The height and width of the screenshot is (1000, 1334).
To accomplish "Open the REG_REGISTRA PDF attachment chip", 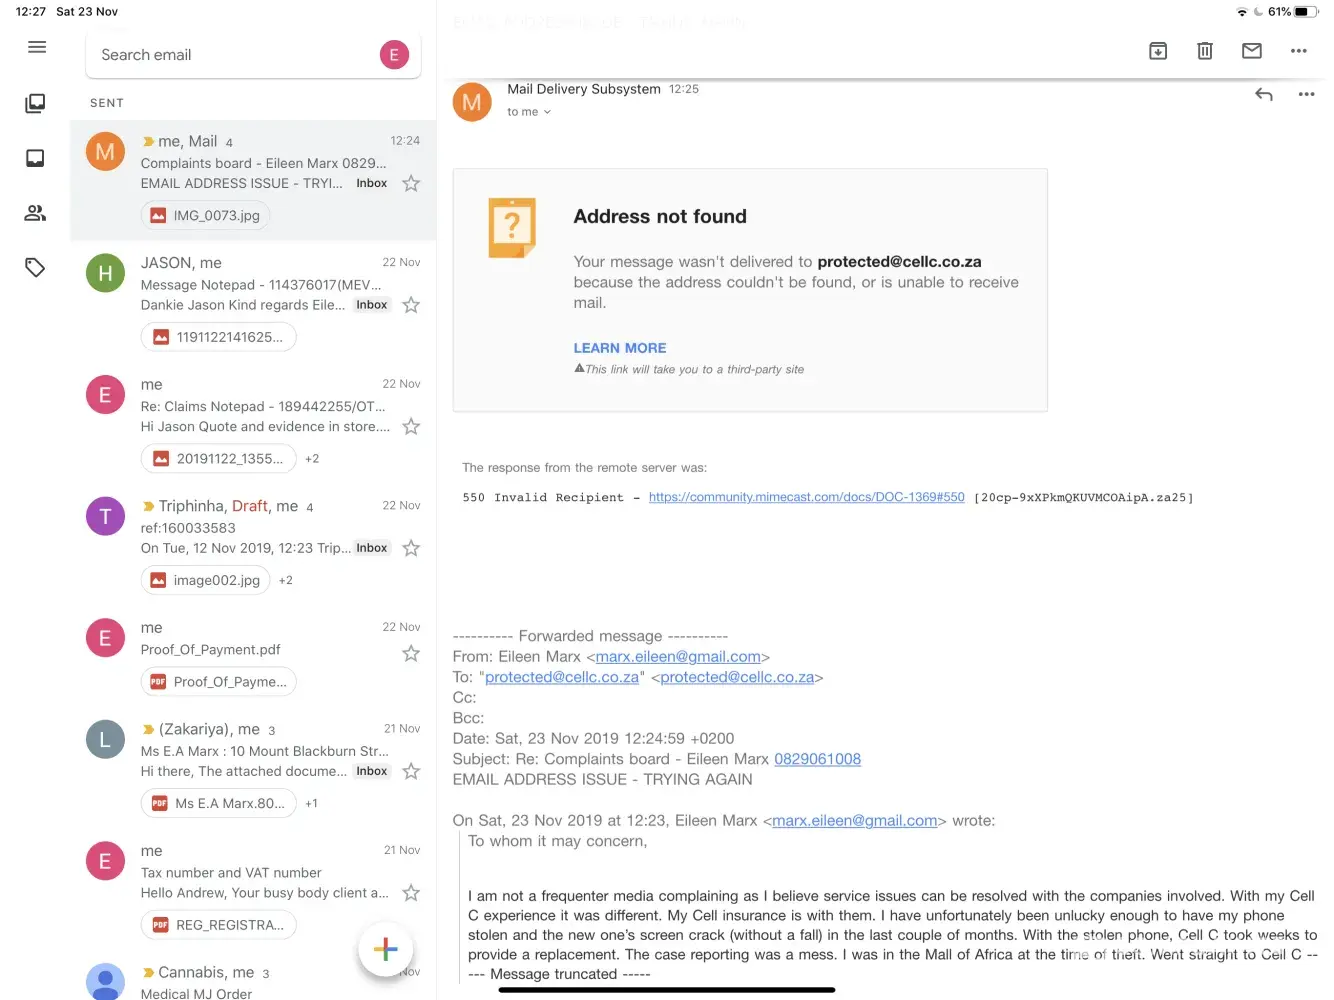I will pyautogui.click(x=219, y=925).
